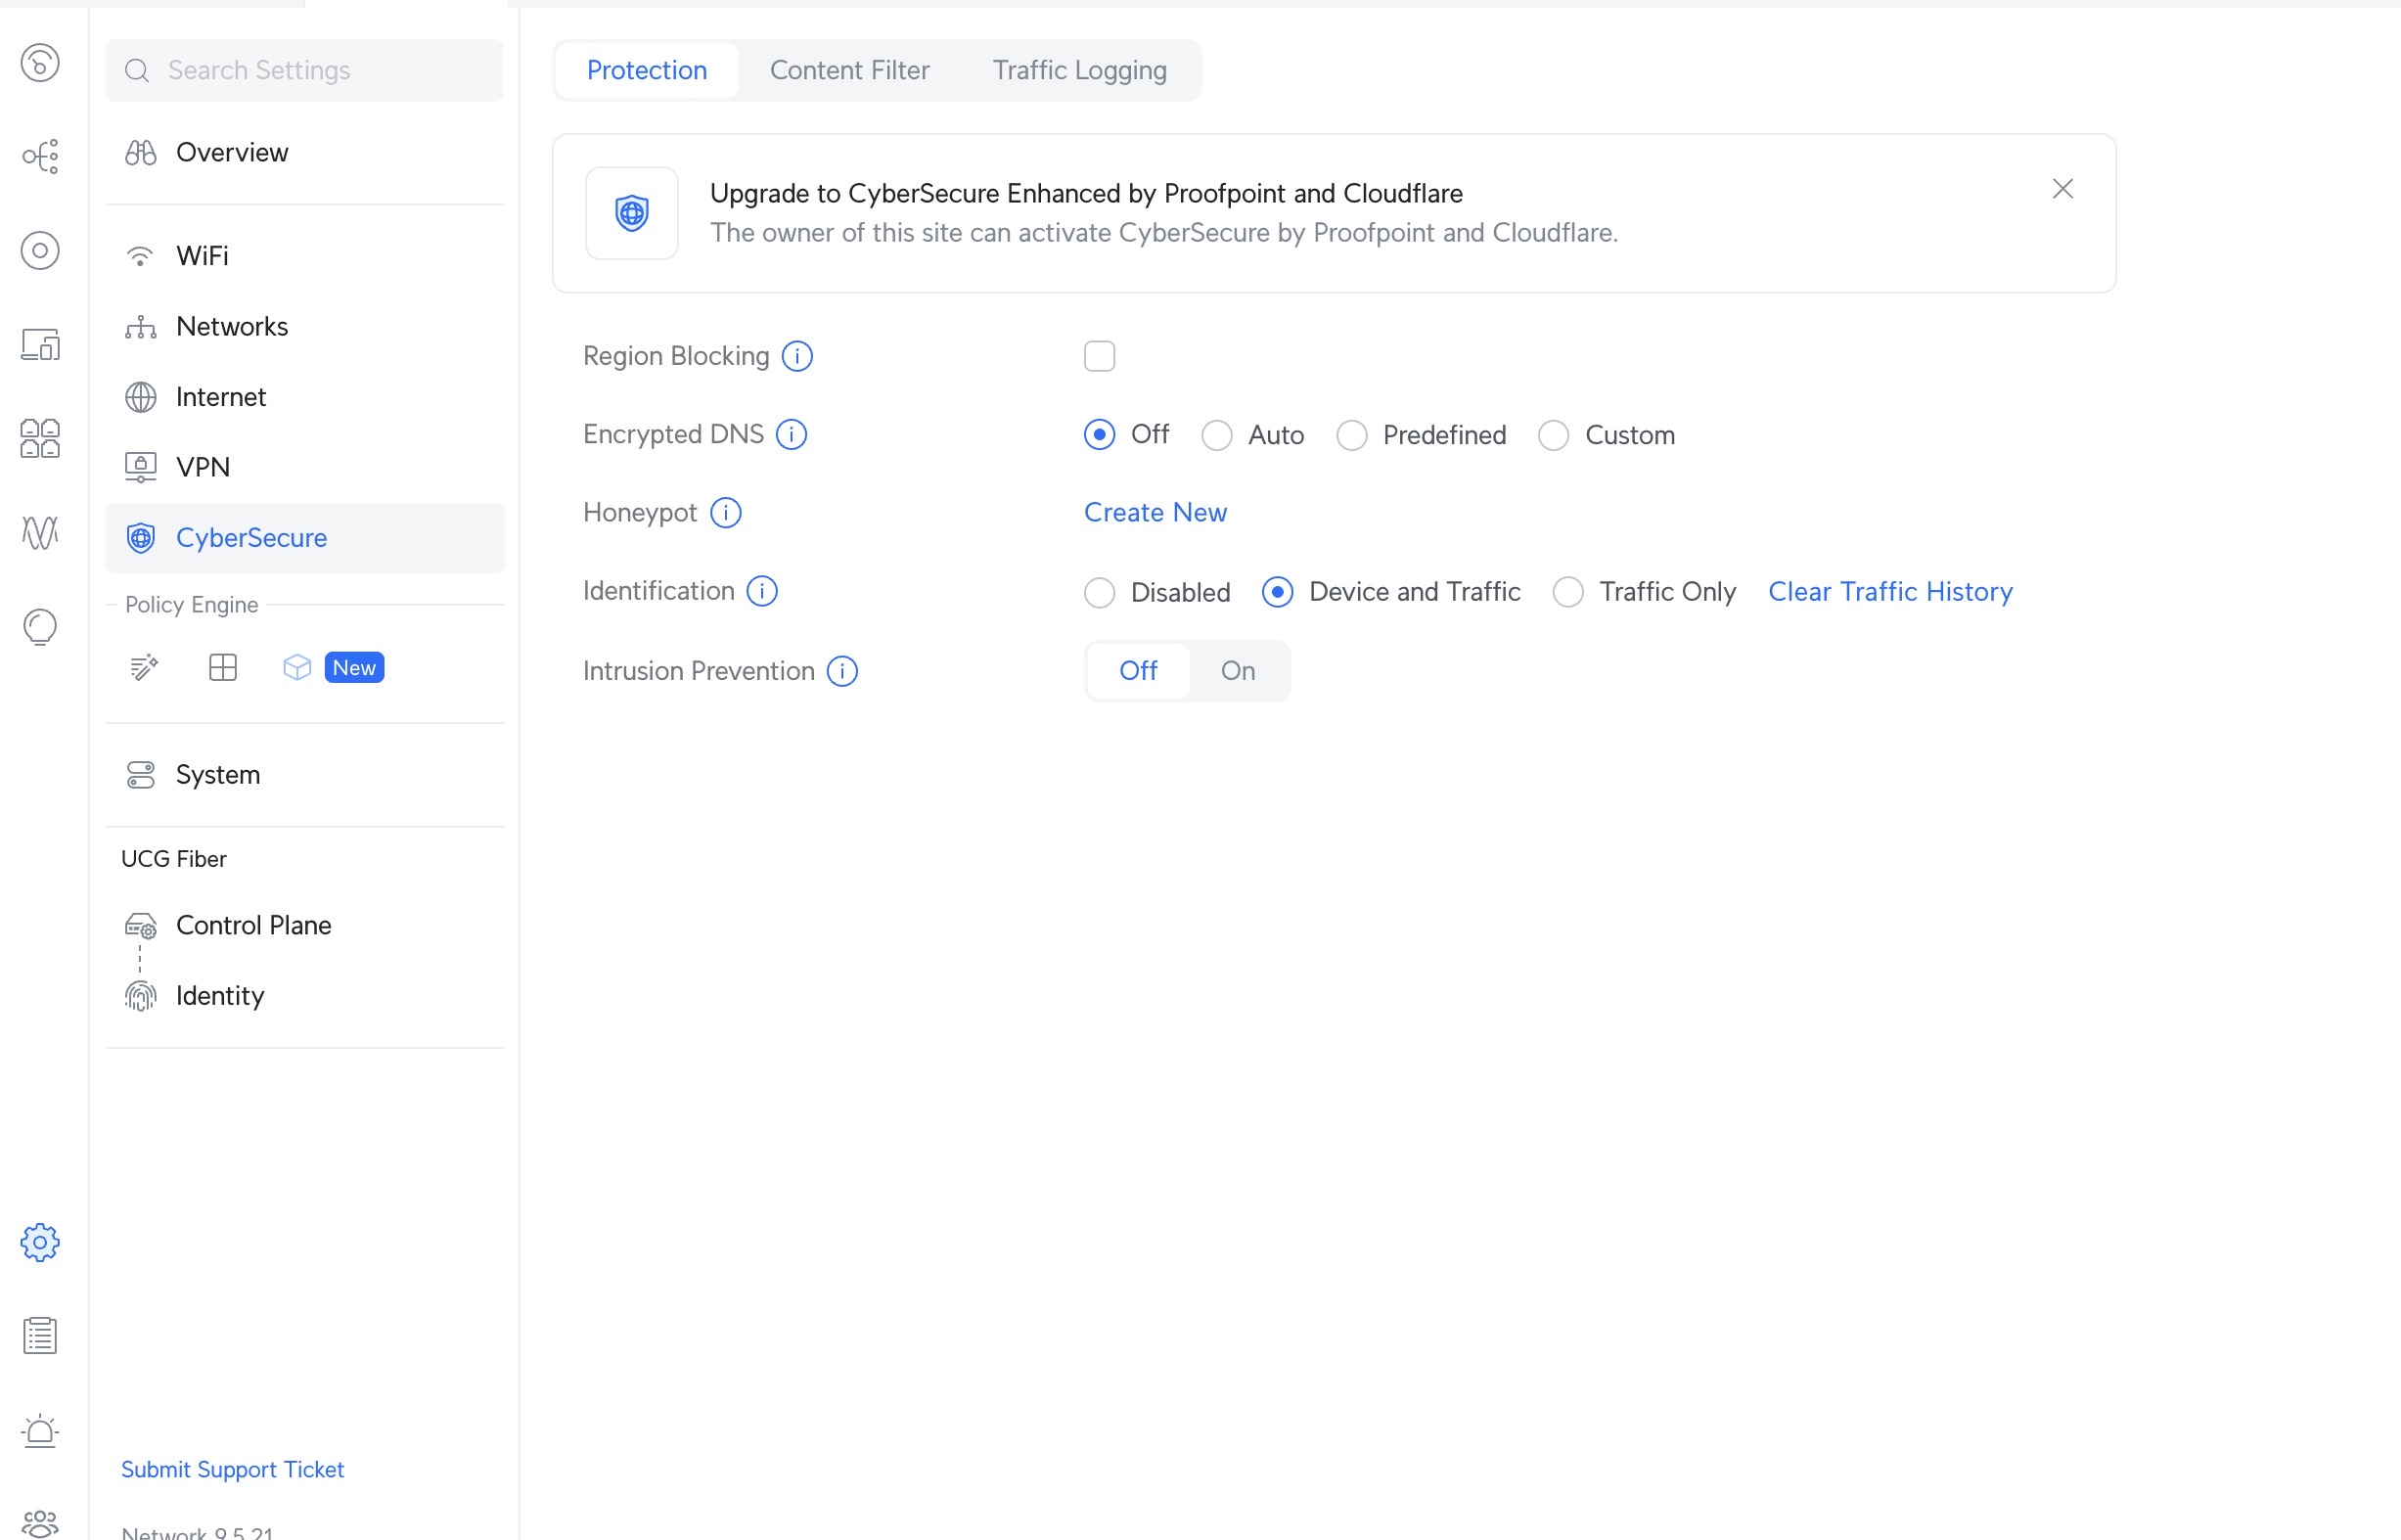Dismiss the CyberSecure upgrade banner
2401x1540 pixels.
click(2062, 189)
